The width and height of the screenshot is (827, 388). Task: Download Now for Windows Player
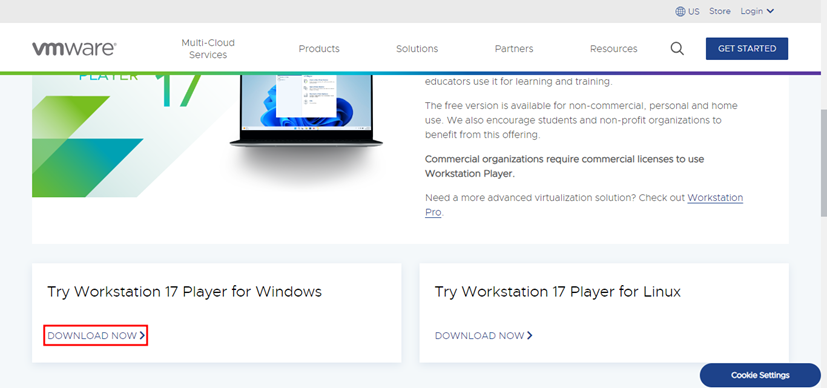pos(95,335)
